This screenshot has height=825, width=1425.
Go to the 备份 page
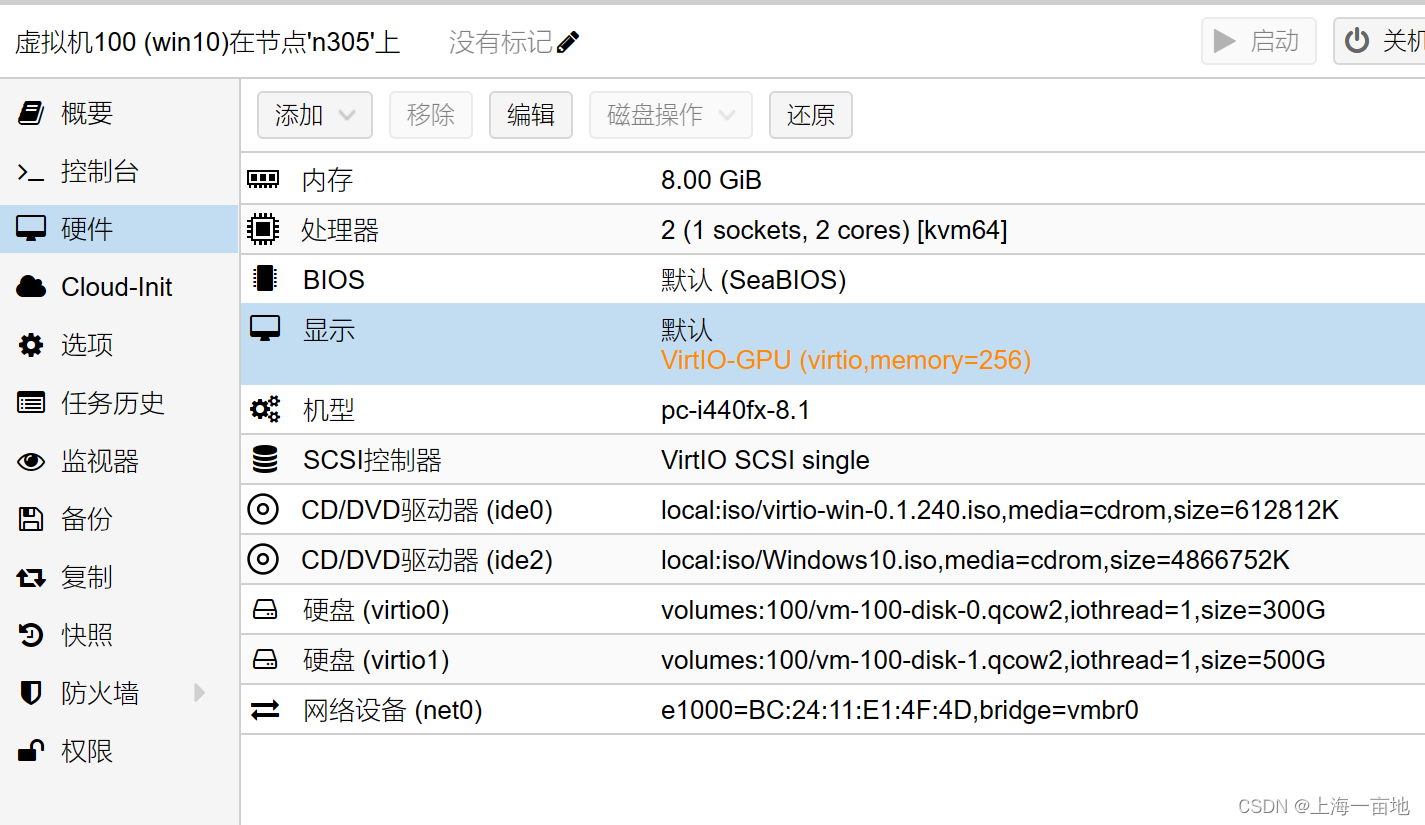[119, 519]
